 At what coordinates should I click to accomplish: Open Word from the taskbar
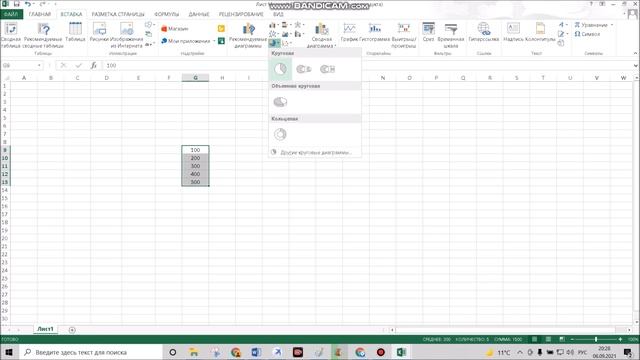(x=256, y=352)
